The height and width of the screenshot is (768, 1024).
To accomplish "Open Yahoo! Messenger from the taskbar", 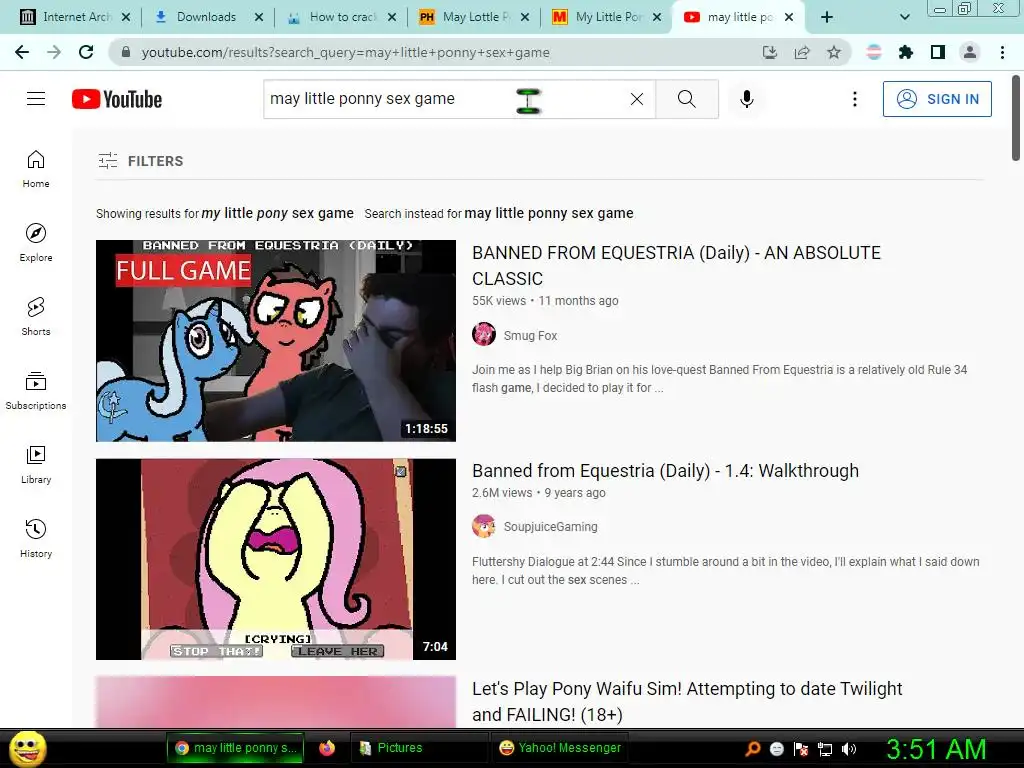I will point(560,748).
